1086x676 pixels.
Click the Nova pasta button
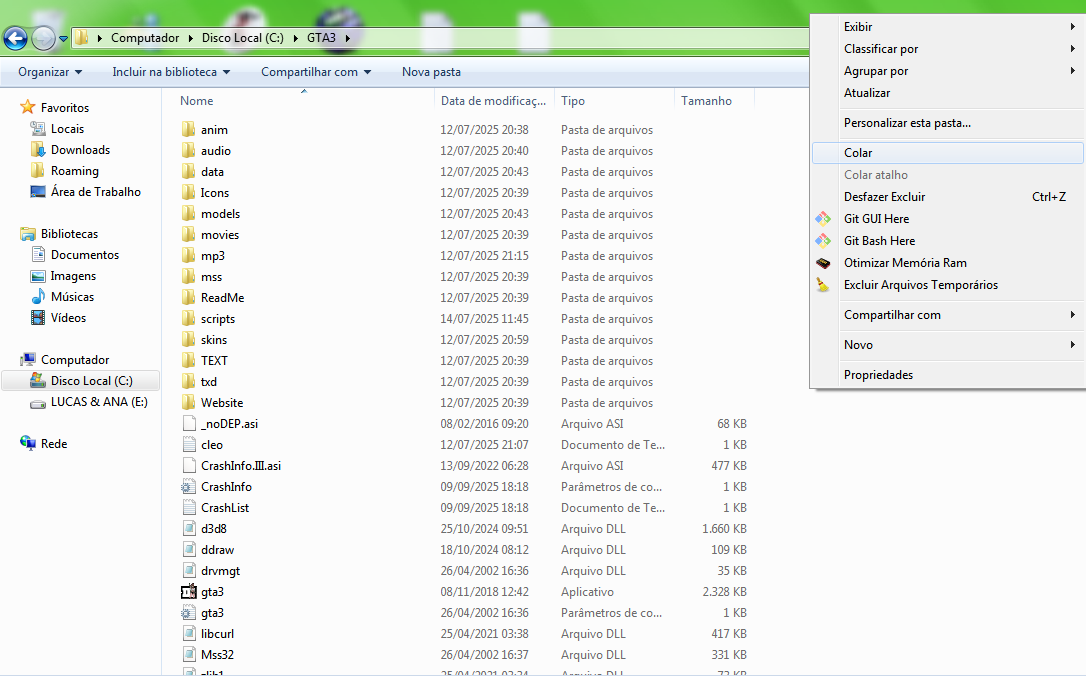coord(431,72)
